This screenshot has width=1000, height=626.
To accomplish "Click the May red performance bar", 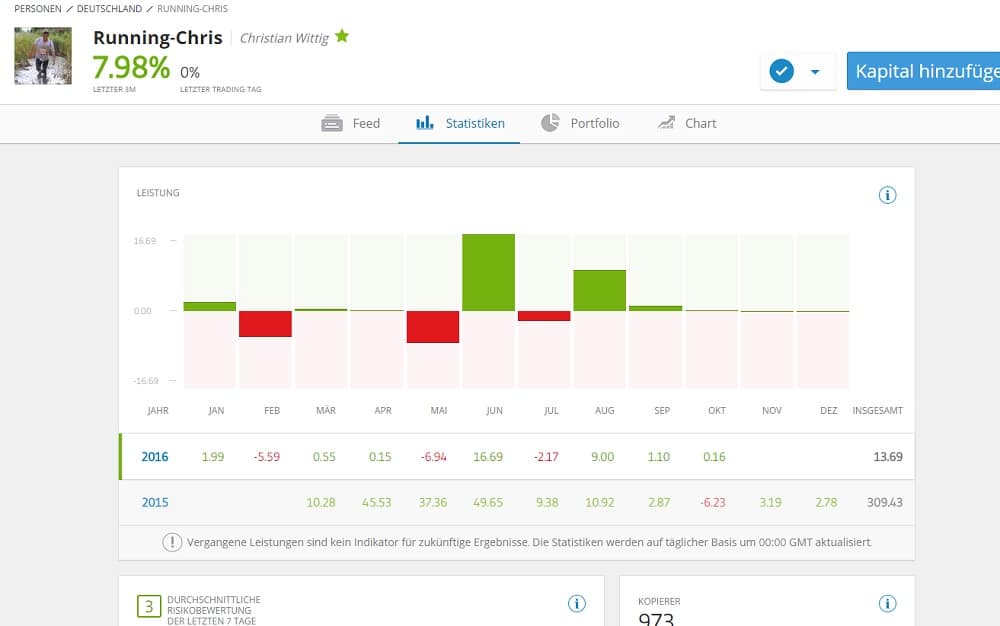I will point(432,327).
